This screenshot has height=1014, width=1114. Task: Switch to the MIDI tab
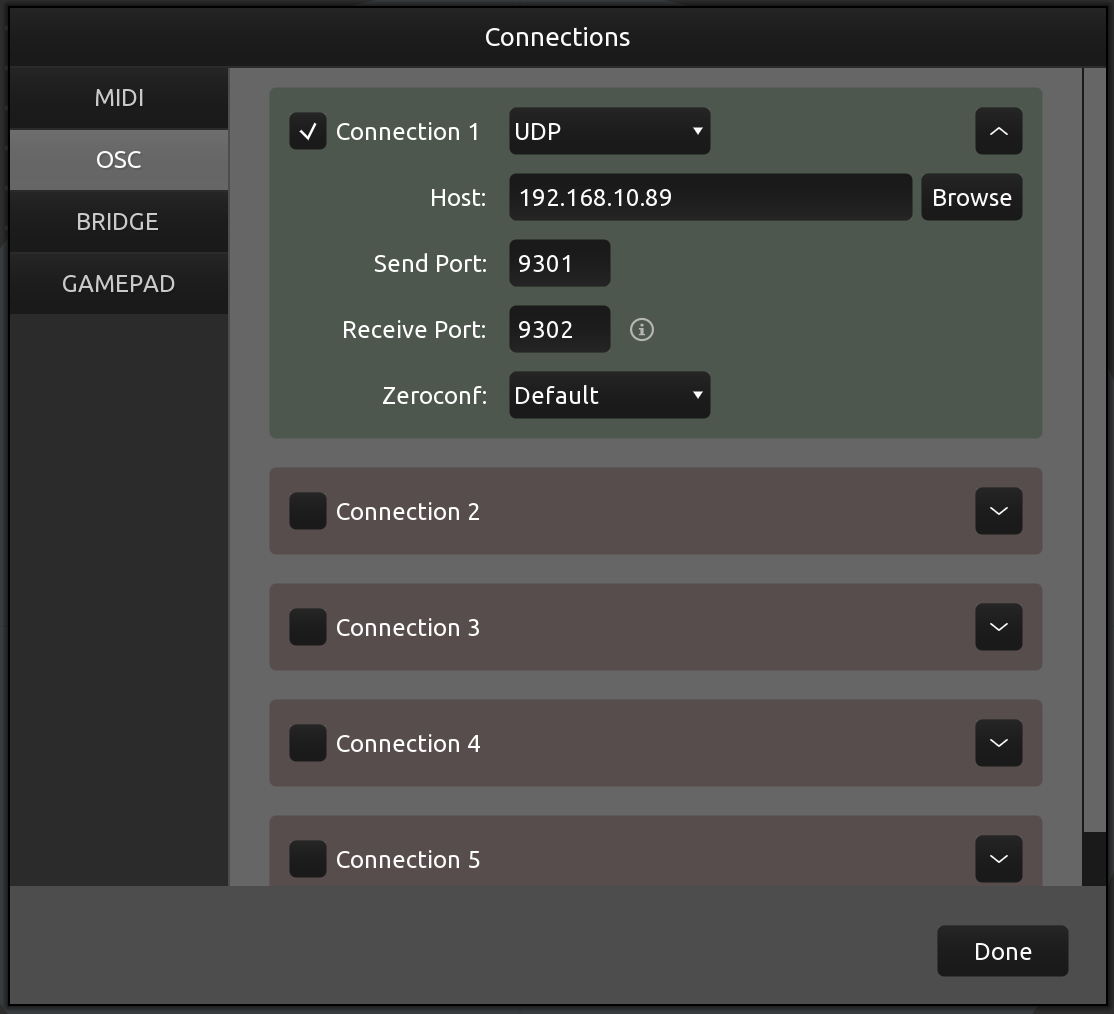(x=118, y=97)
